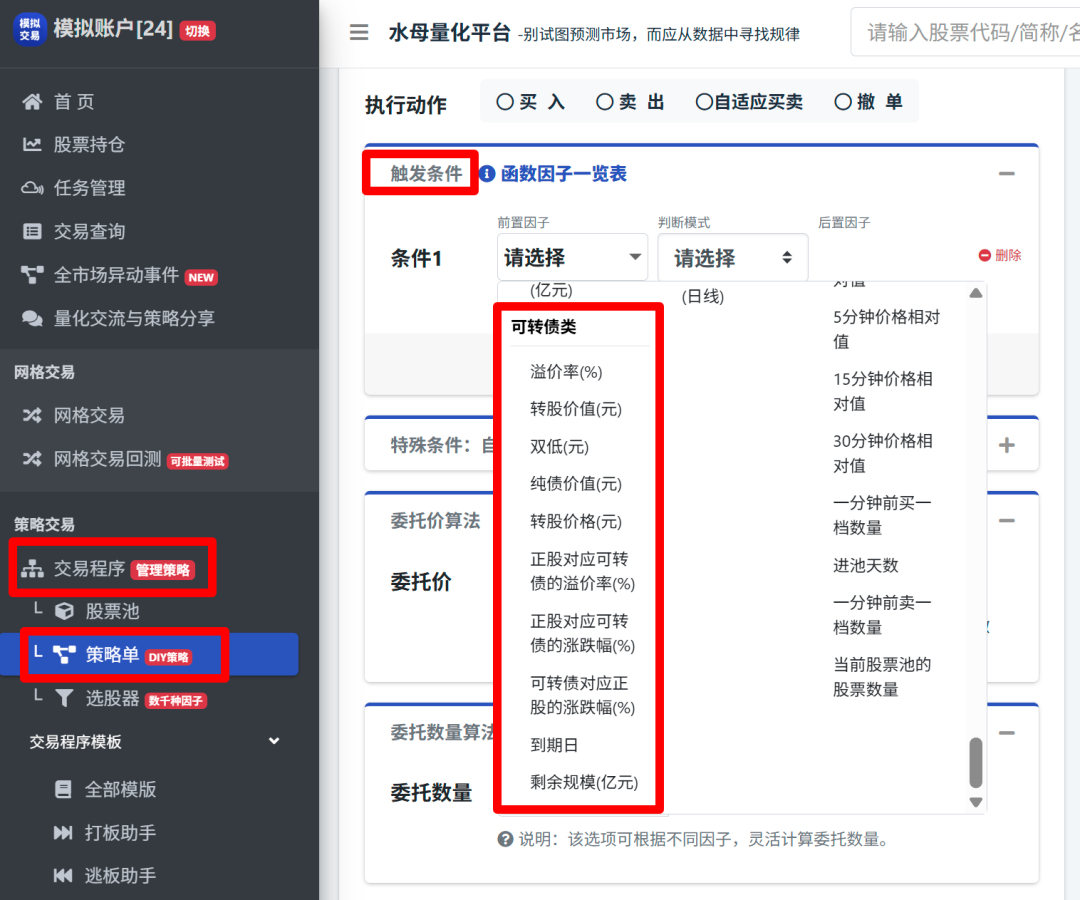The height and width of the screenshot is (900, 1080).
Task: Open the 前置因子 请选择 dropdown
Action: (x=572, y=258)
